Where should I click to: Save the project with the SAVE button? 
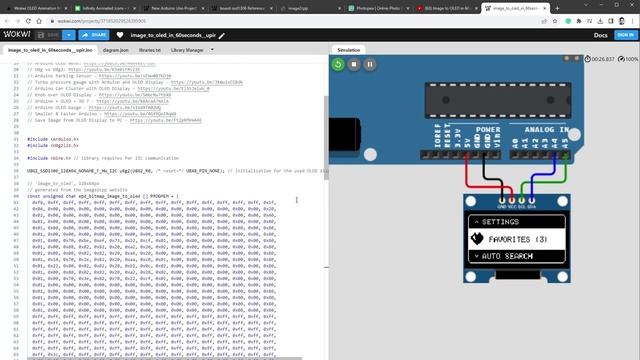[x=48, y=35]
